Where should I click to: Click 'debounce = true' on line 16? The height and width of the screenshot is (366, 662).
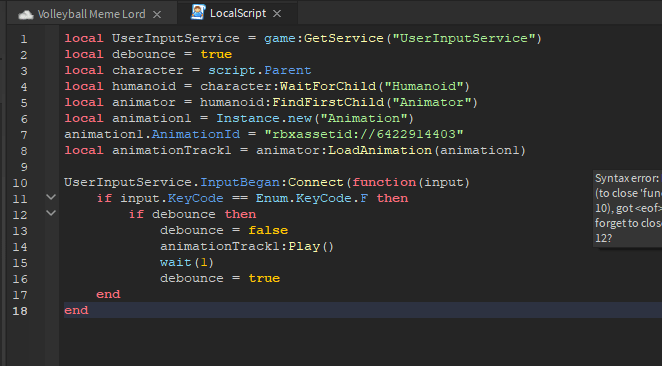pos(220,278)
